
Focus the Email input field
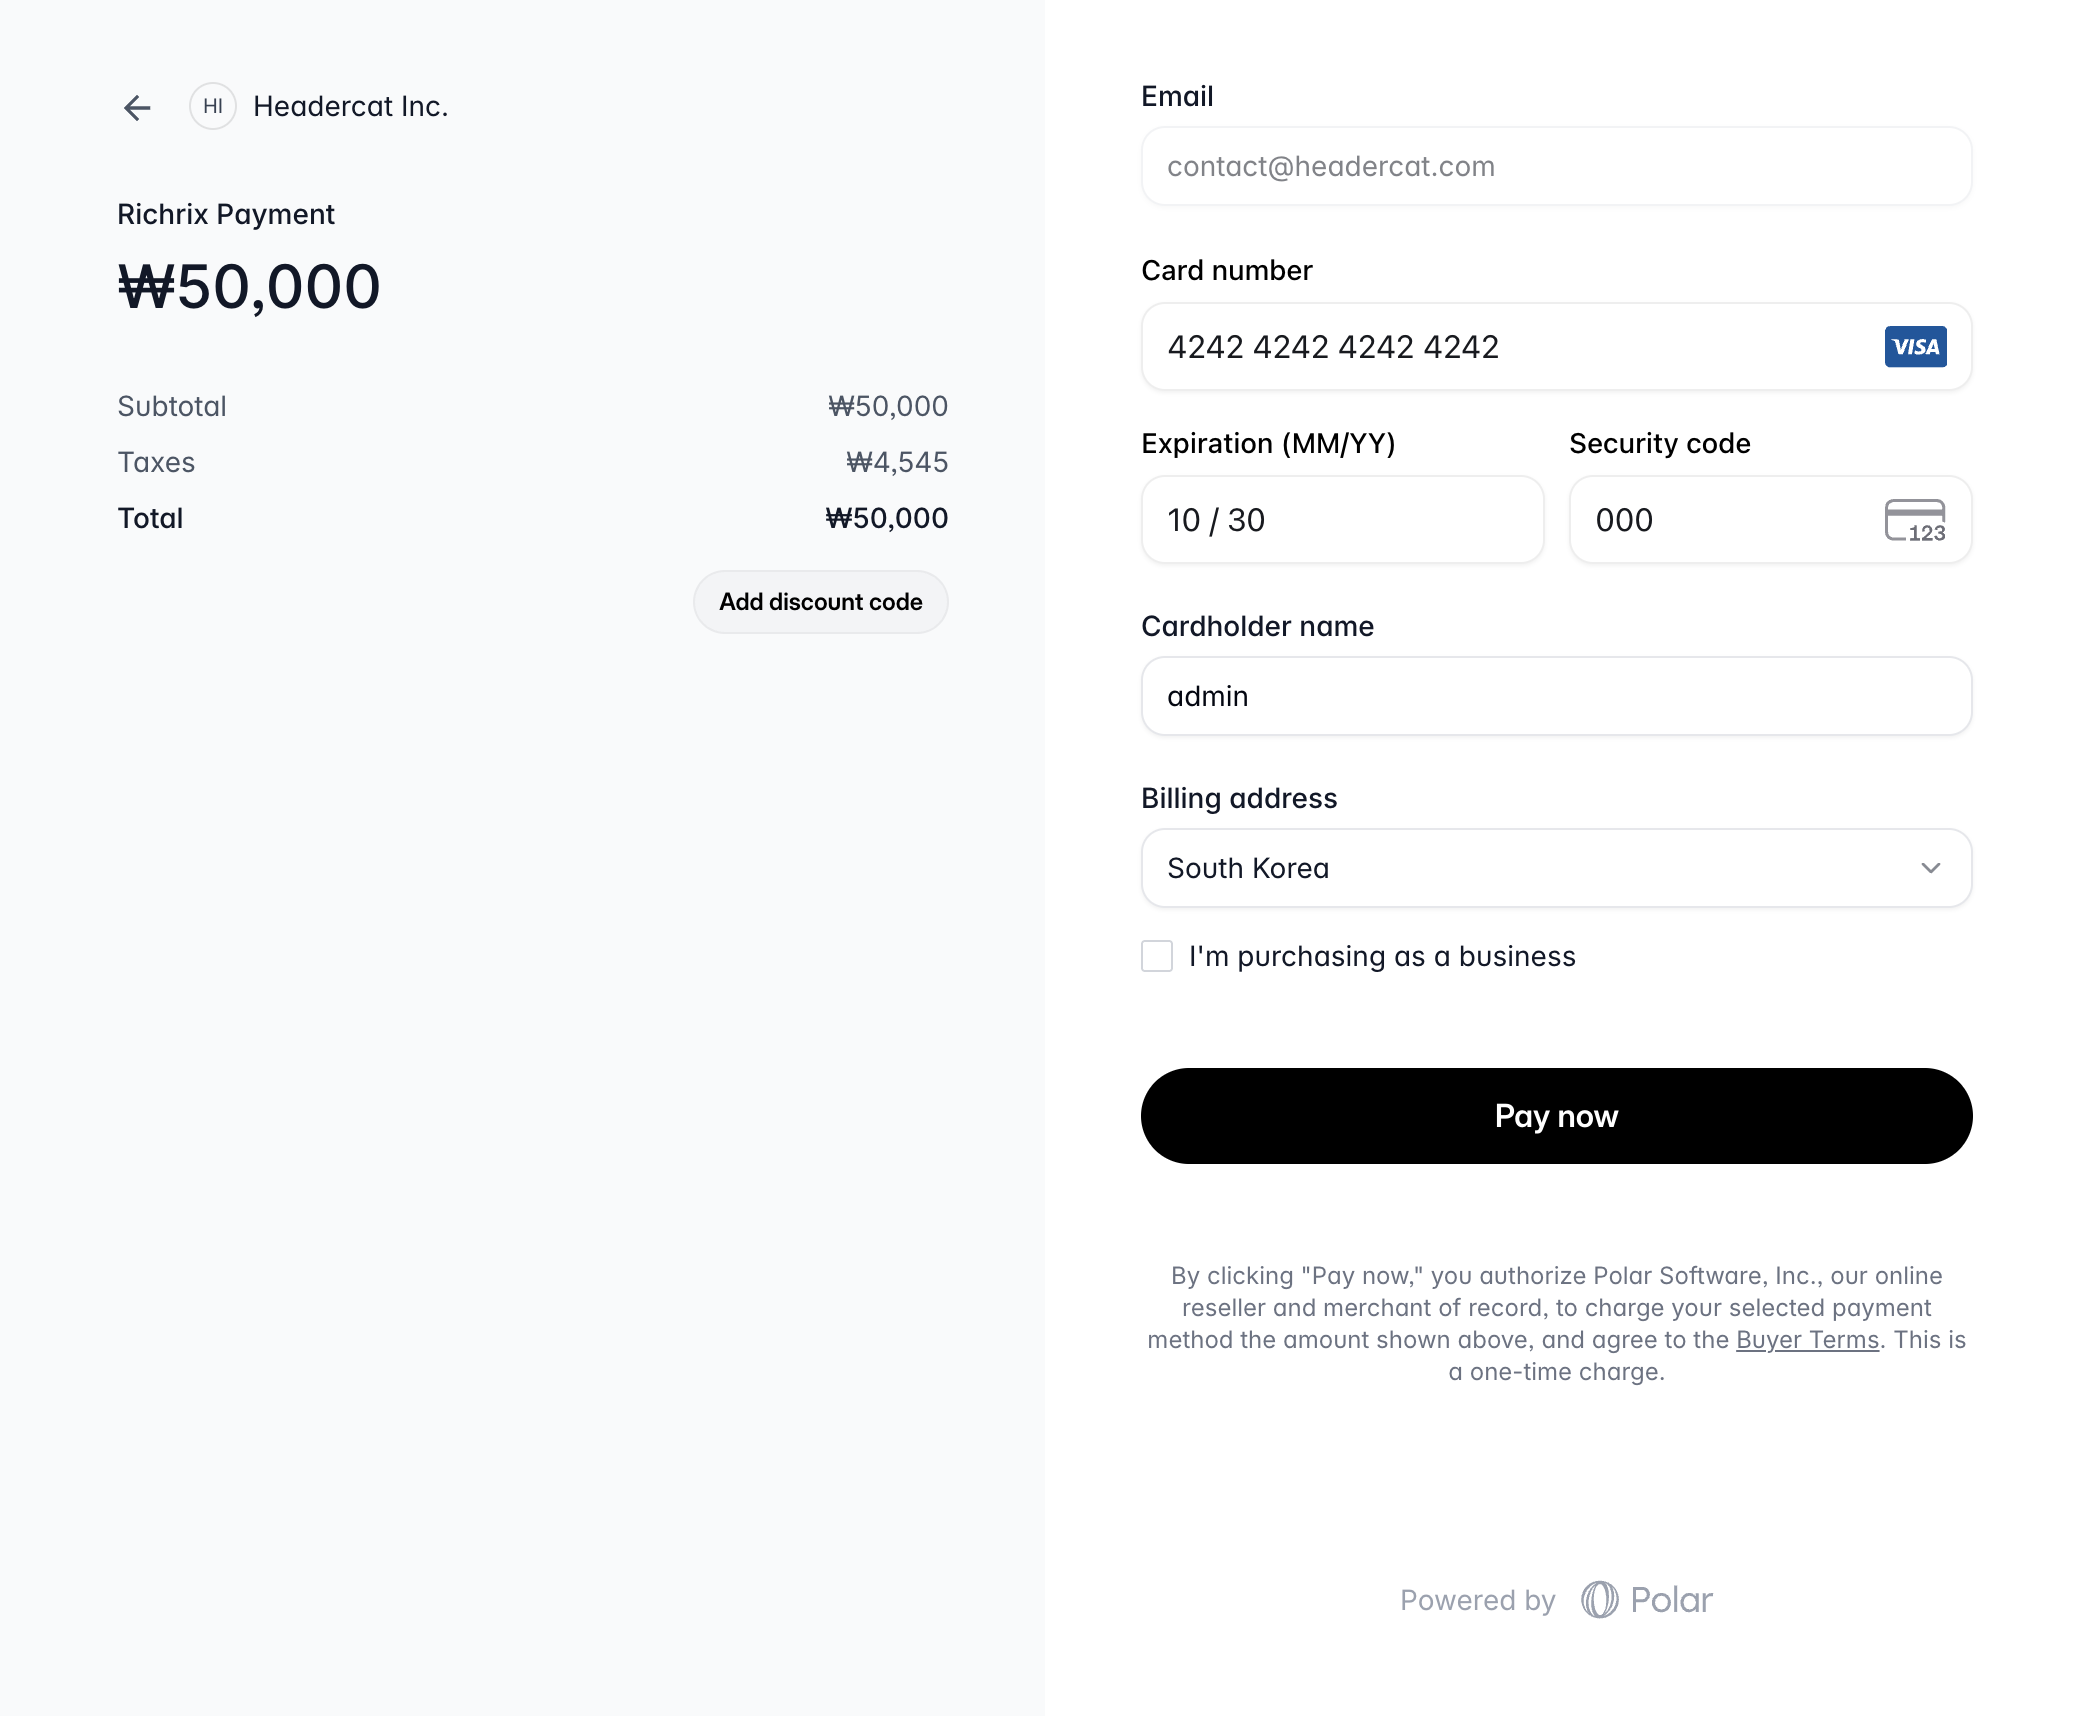click(1556, 166)
